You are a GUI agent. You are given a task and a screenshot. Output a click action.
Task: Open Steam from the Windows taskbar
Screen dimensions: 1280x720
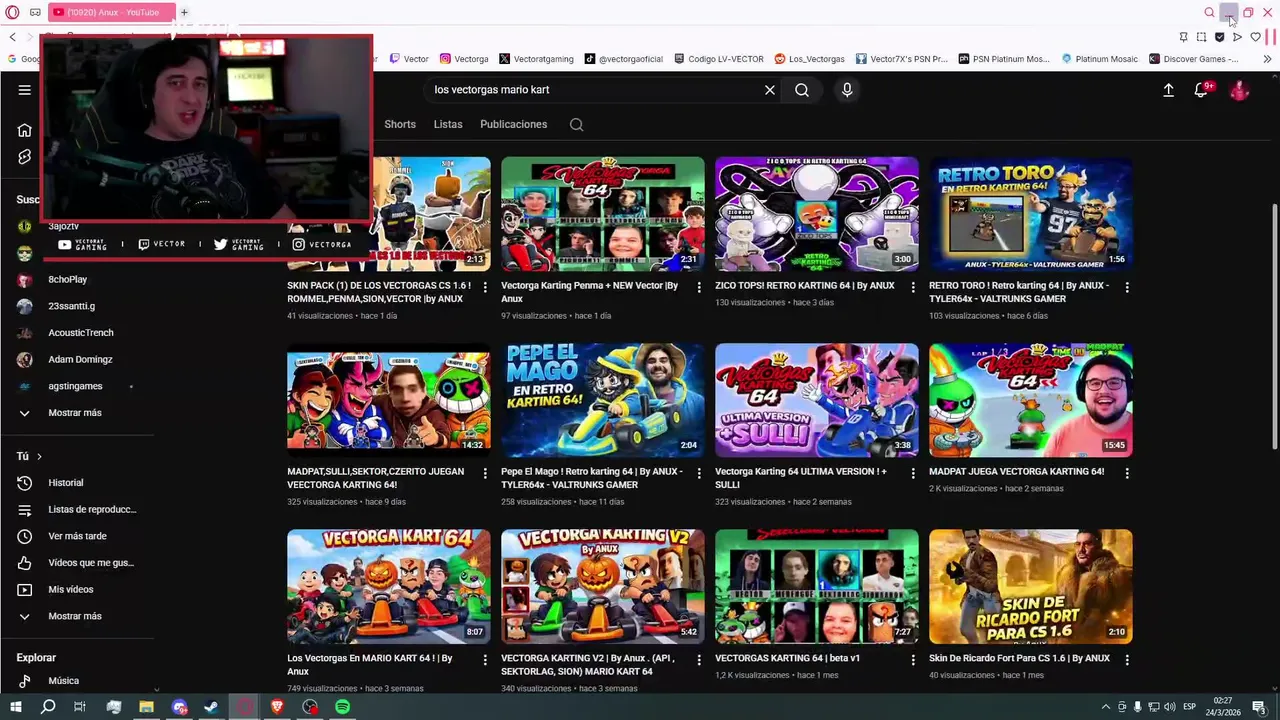point(212,707)
